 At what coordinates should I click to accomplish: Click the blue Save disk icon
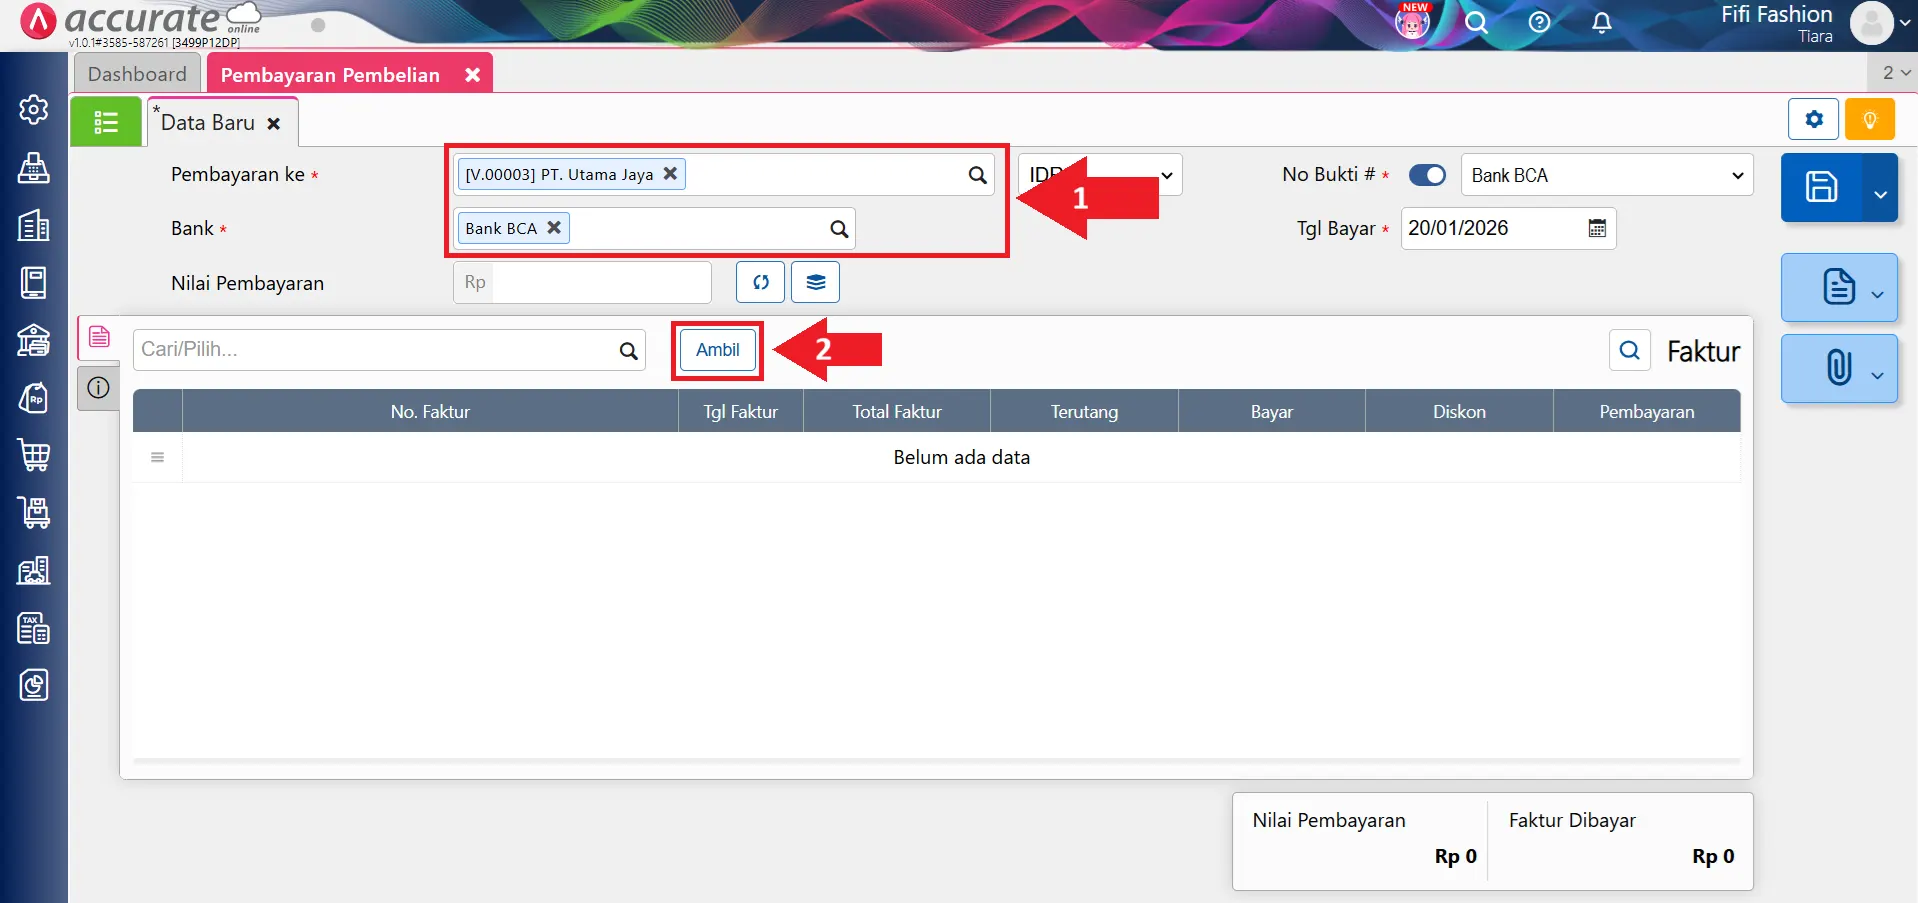(x=1820, y=187)
